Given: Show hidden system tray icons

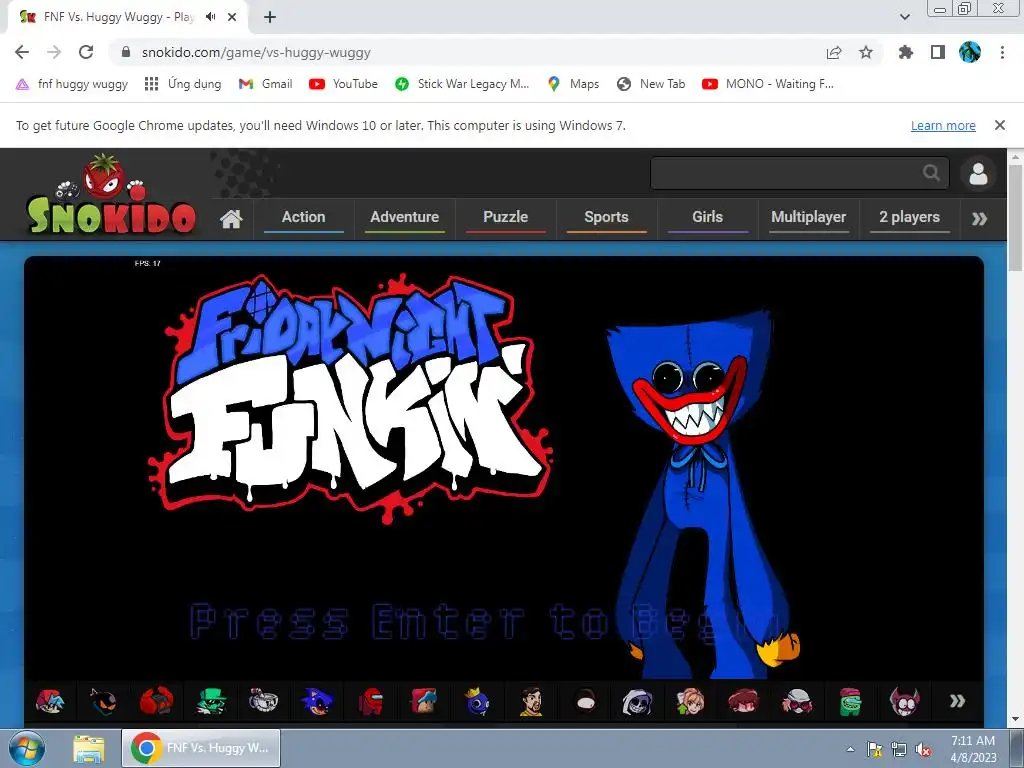Looking at the screenshot, I should point(850,749).
